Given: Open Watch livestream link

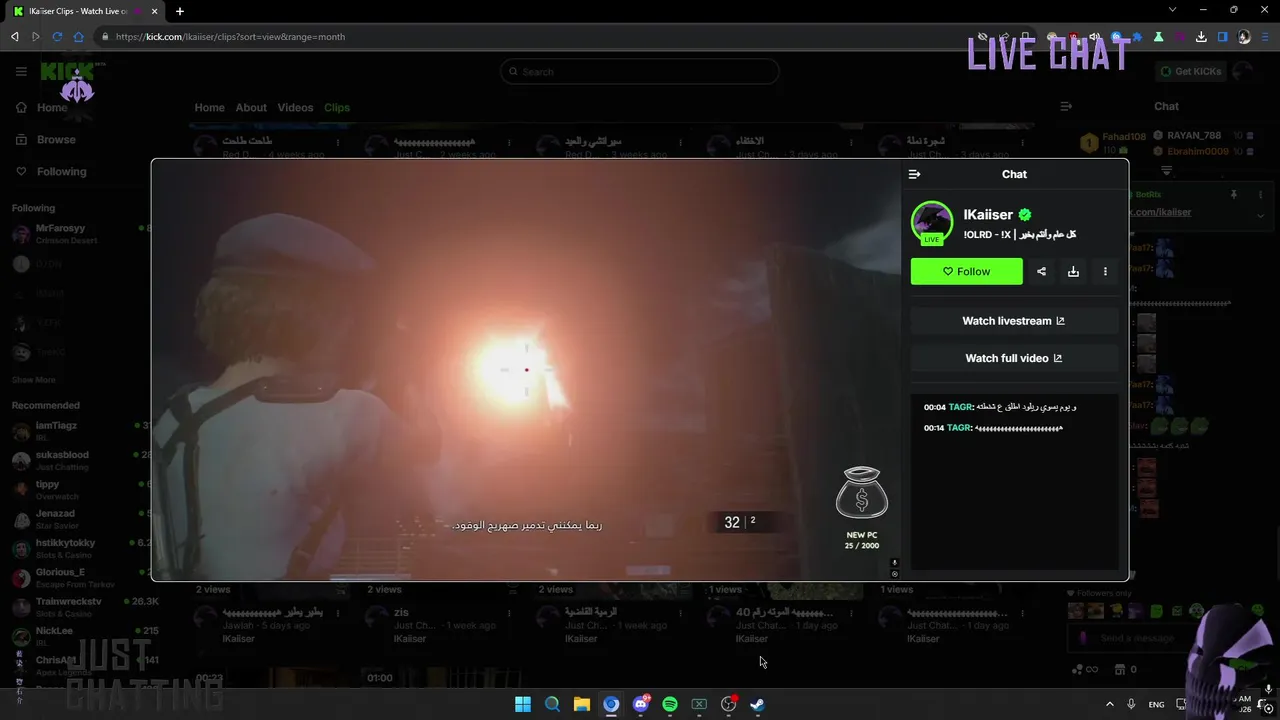Looking at the screenshot, I should [1014, 321].
